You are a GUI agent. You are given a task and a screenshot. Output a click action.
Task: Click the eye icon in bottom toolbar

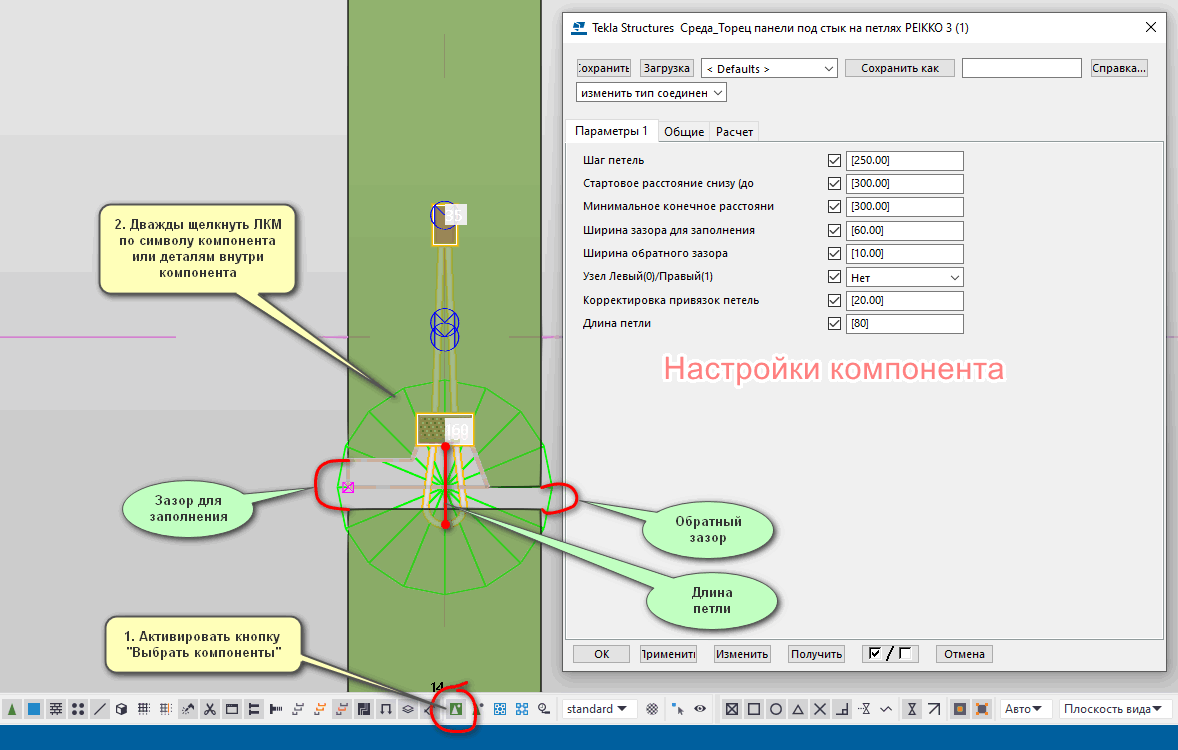pos(700,709)
